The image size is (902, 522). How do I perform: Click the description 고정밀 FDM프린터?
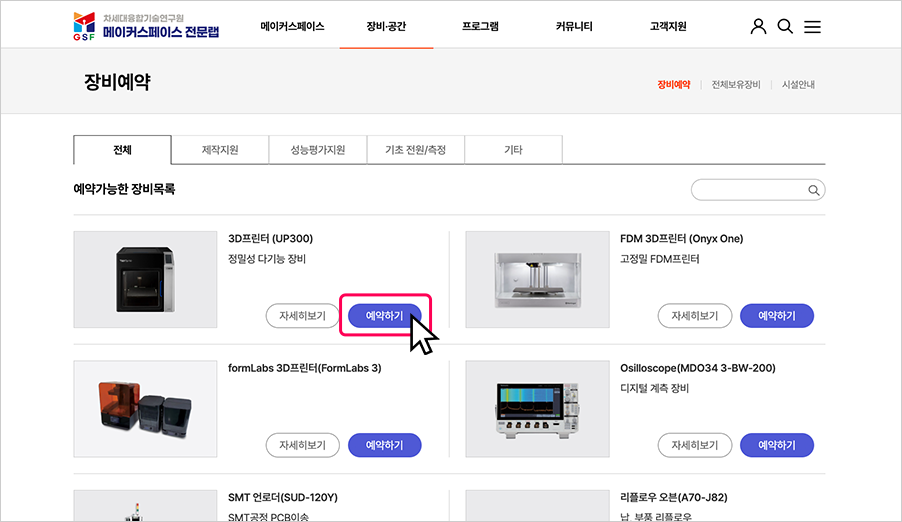(660, 259)
